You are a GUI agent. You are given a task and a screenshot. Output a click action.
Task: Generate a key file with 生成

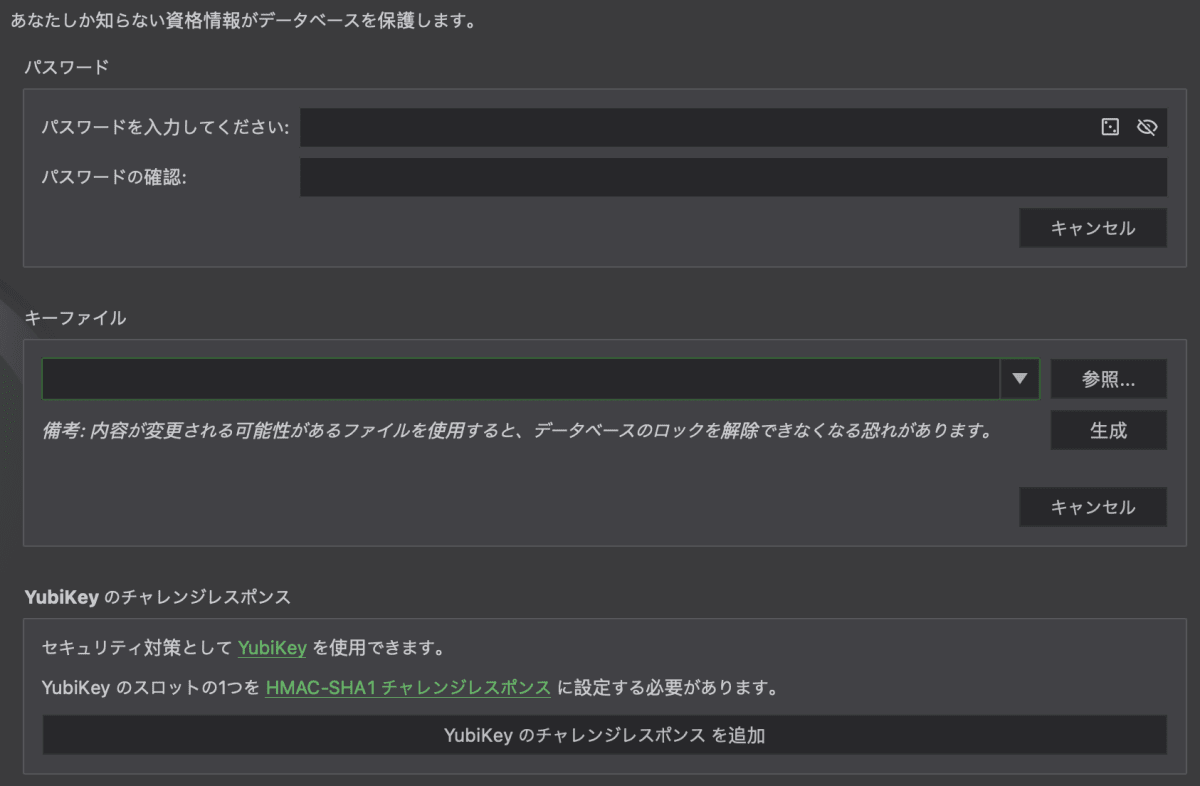click(x=1108, y=430)
